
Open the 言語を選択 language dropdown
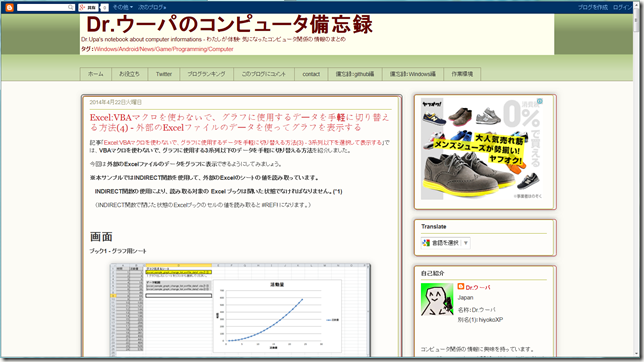click(446, 243)
